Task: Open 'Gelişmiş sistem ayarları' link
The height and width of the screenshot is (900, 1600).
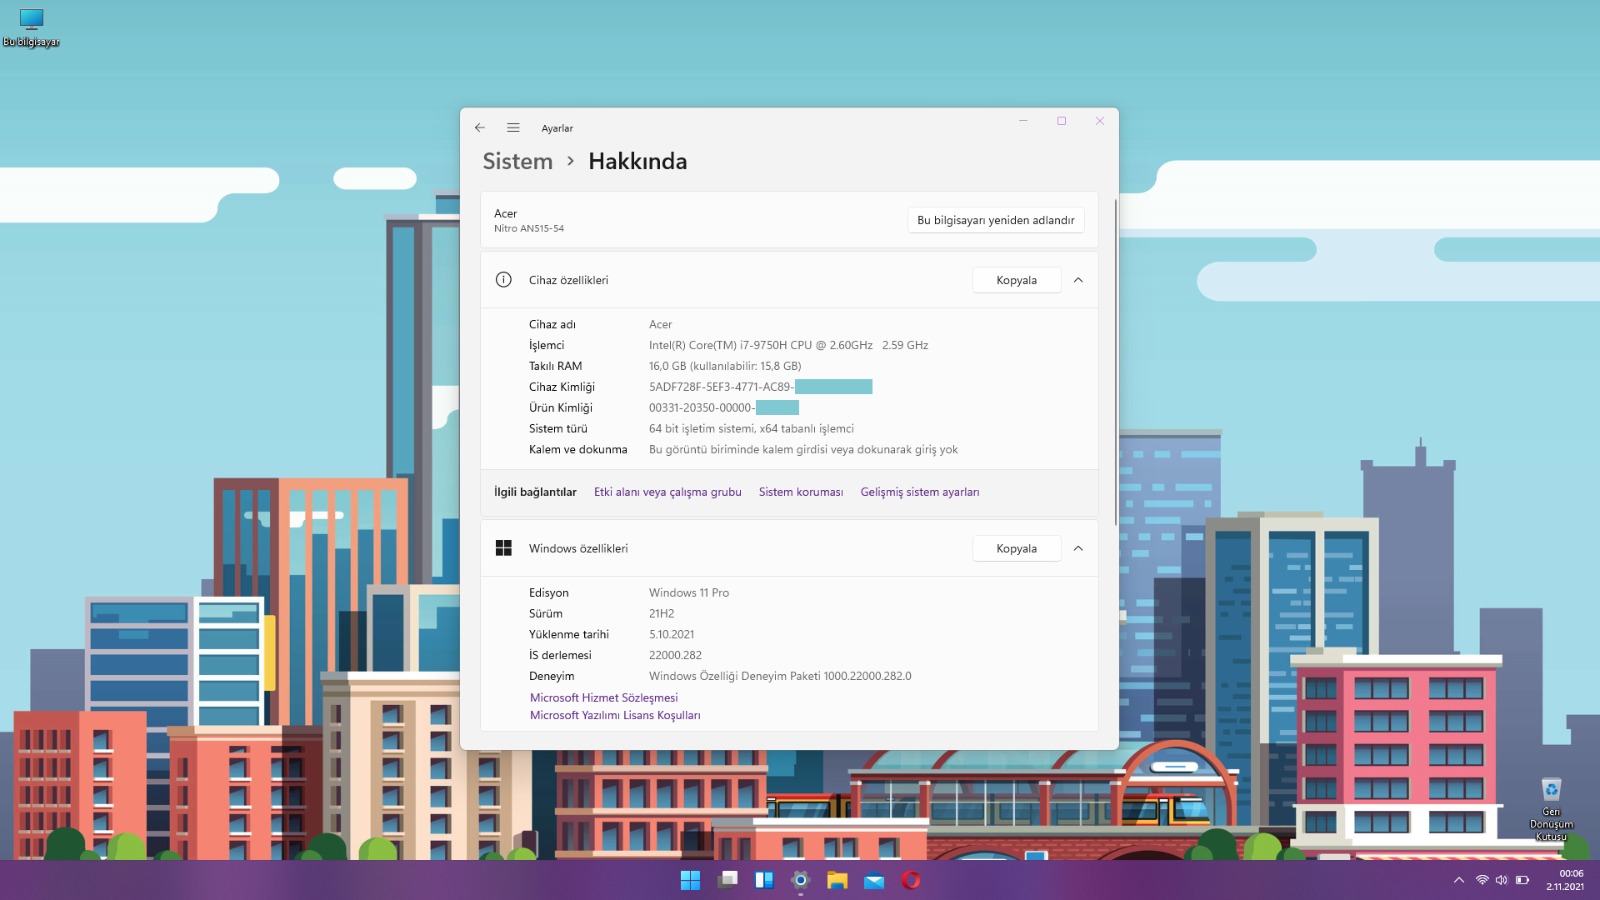Action: [920, 492]
